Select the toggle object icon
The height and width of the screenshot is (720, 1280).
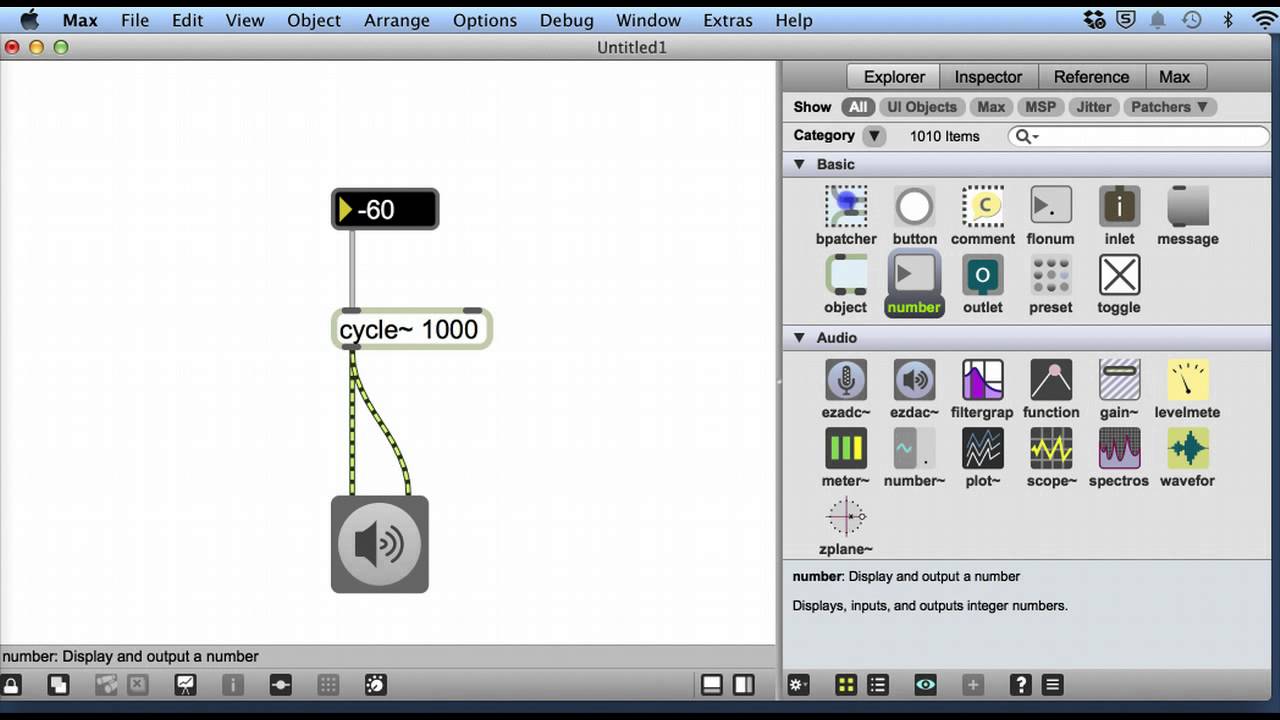click(1119, 275)
